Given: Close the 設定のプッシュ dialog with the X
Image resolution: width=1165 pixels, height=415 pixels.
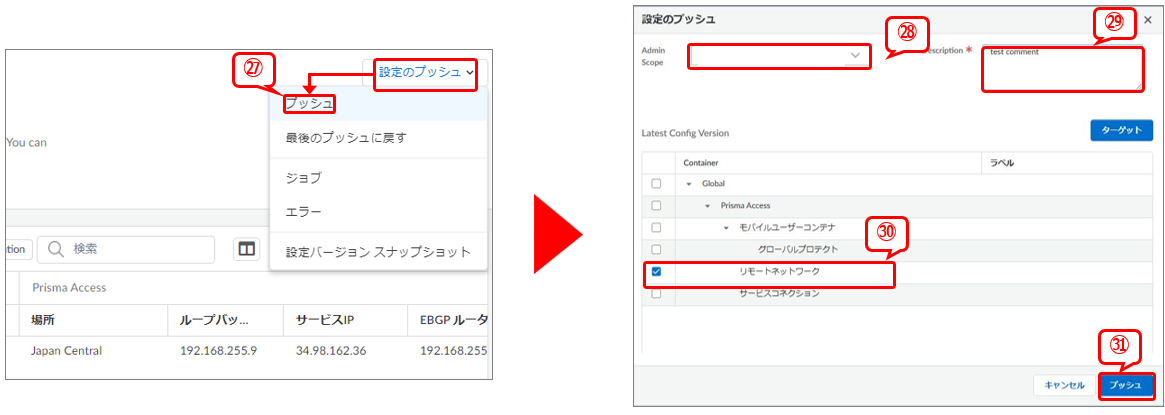Looking at the screenshot, I should point(1148,20).
